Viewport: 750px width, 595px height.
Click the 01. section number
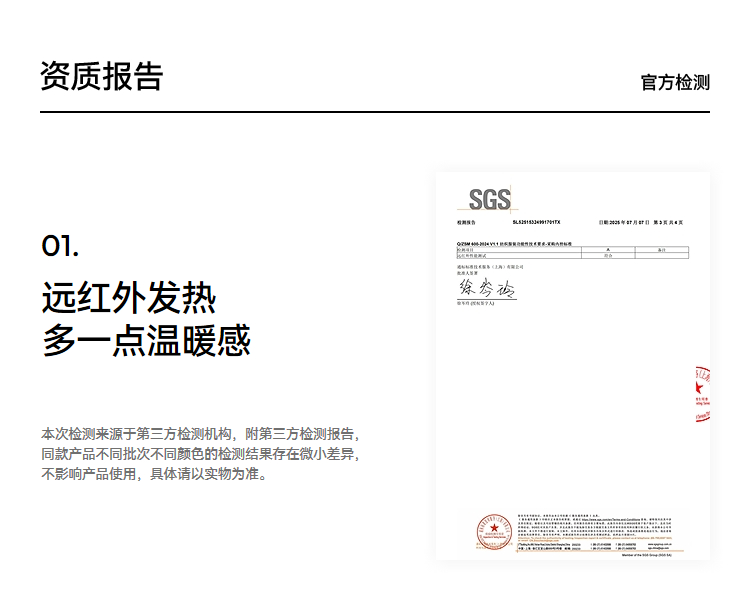pyautogui.click(x=60, y=245)
